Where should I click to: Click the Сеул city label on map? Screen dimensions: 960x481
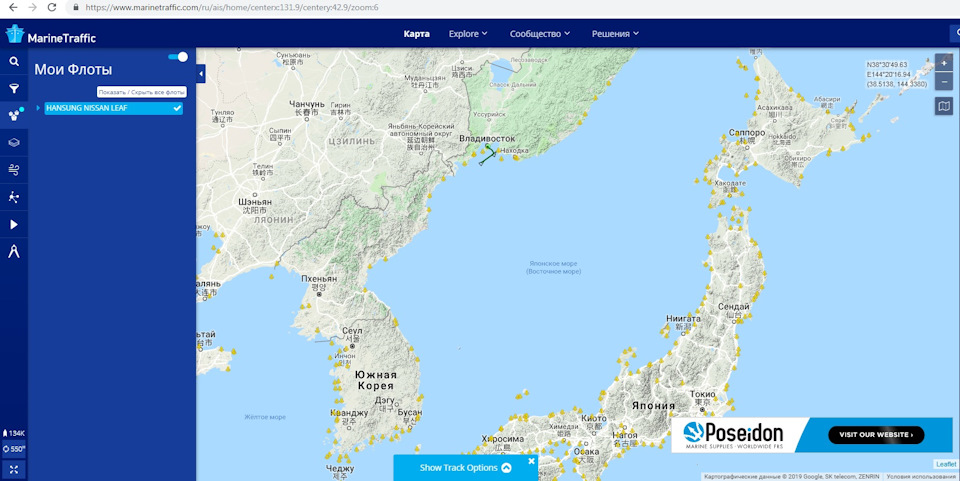pyautogui.click(x=351, y=330)
